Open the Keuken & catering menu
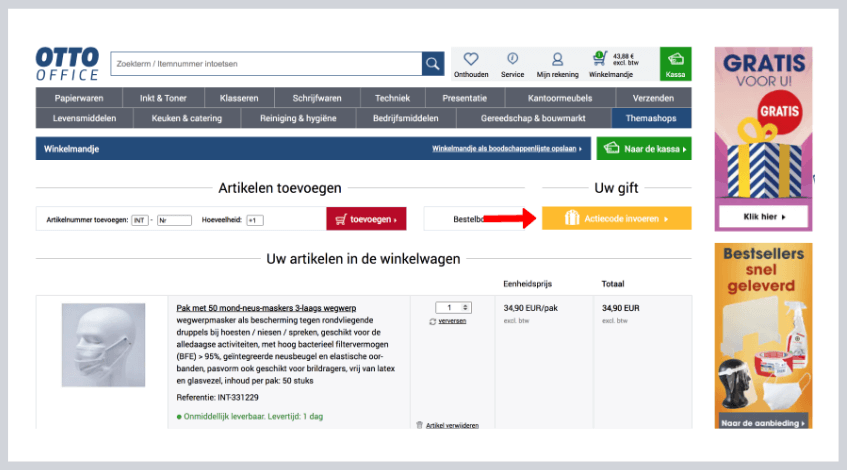 point(187,118)
